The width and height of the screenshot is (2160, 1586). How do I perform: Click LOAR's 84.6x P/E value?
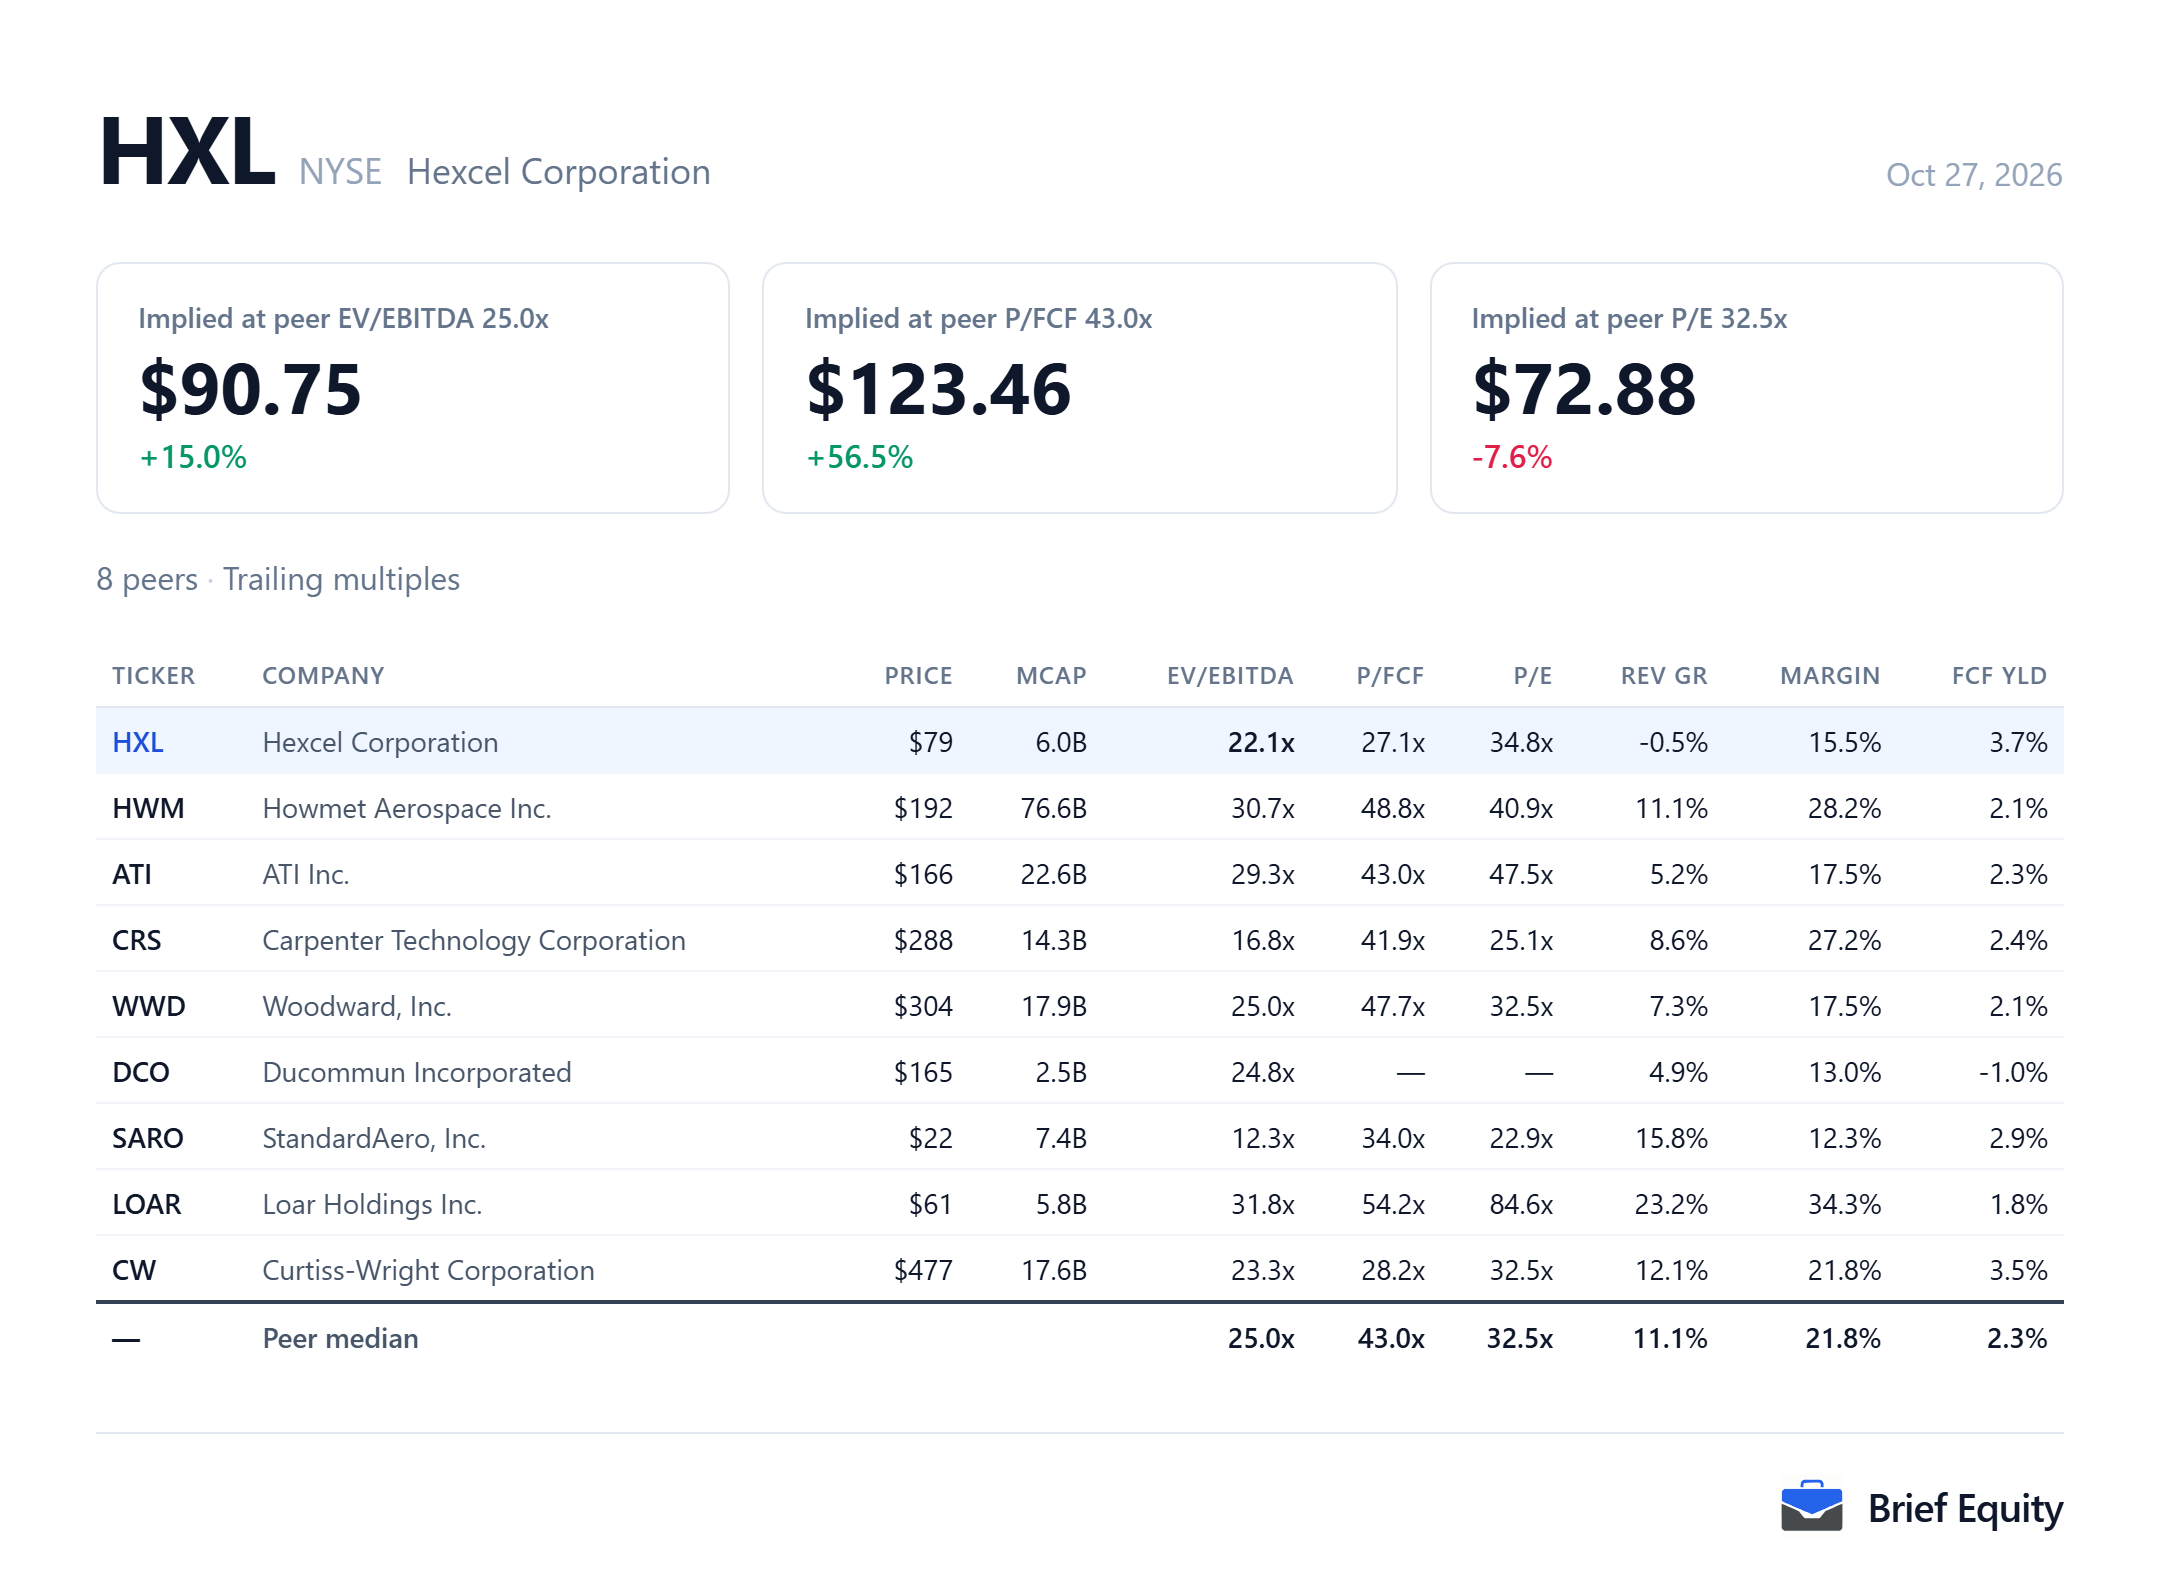(1521, 1204)
